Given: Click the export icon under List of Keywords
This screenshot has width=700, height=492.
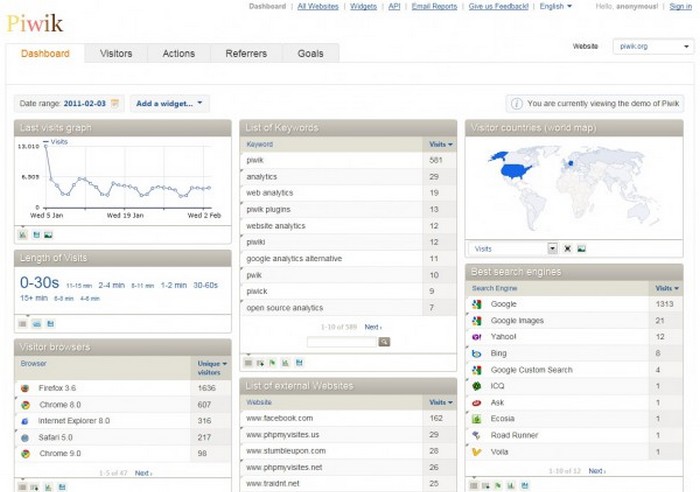Looking at the screenshot, I should click(x=299, y=363).
